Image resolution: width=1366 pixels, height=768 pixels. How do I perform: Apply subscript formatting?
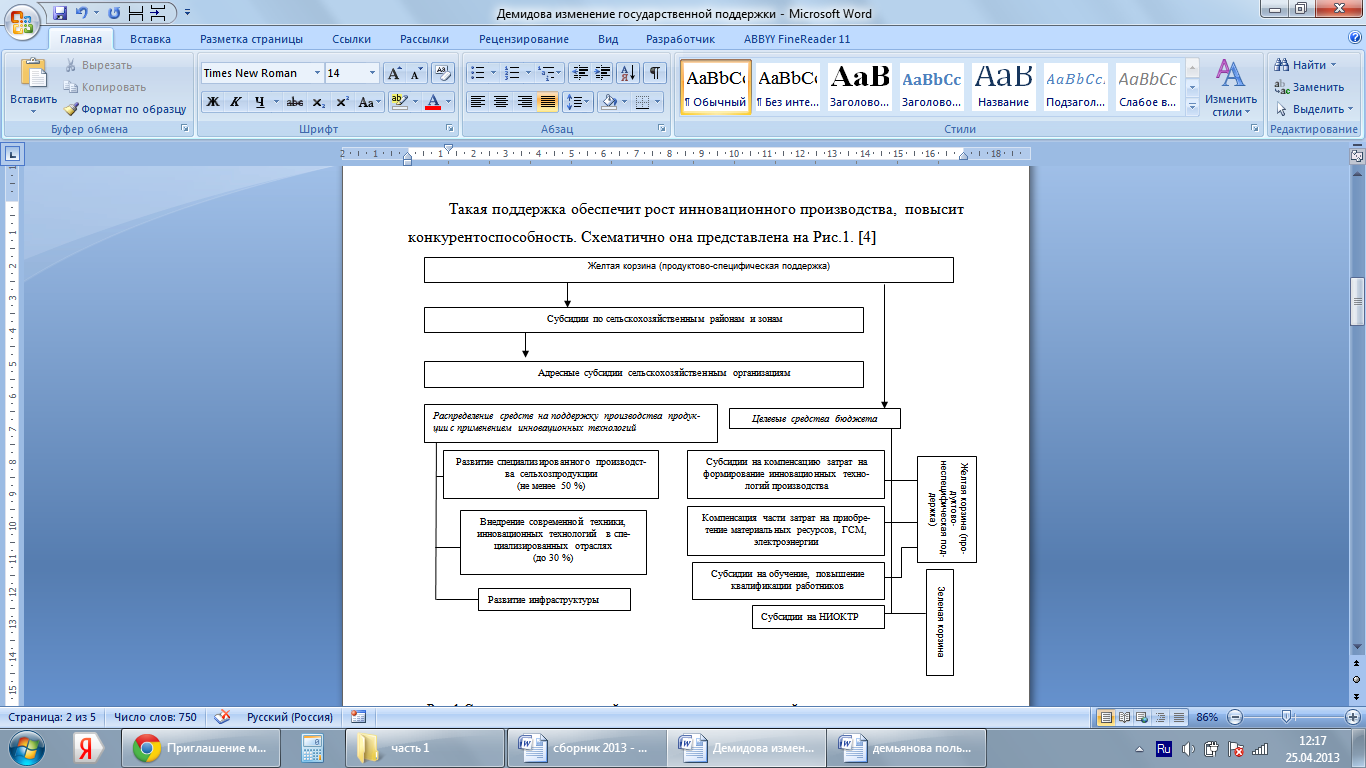click(x=318, y=102)
